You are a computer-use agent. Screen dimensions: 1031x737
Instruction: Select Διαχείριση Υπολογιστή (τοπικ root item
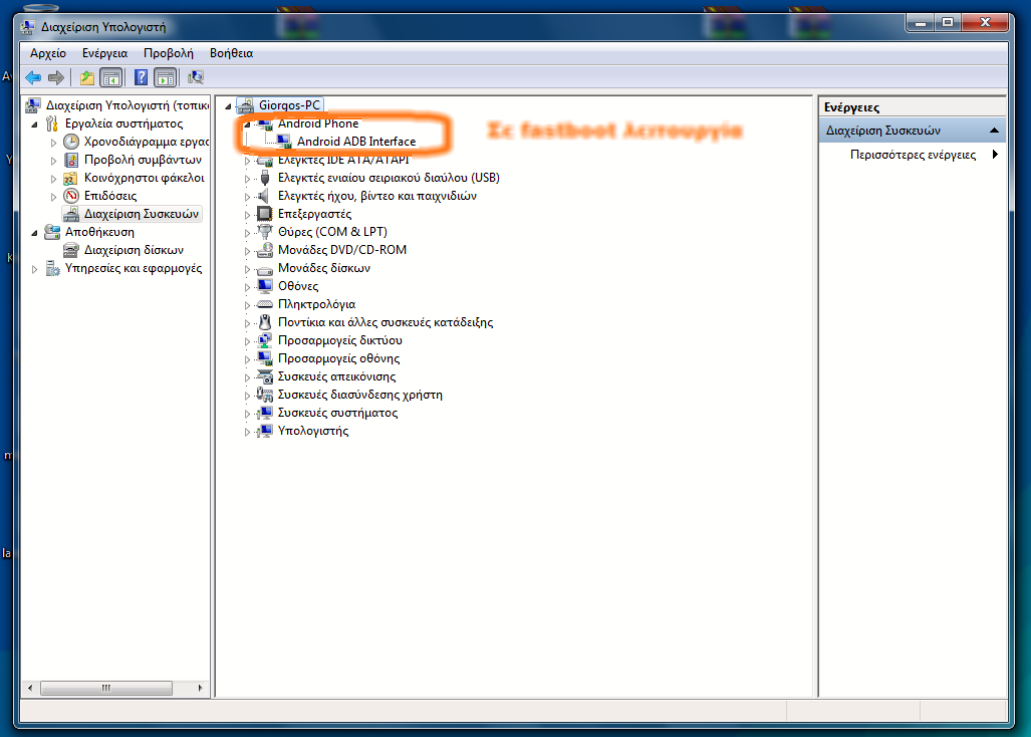[x=127, y=105]
